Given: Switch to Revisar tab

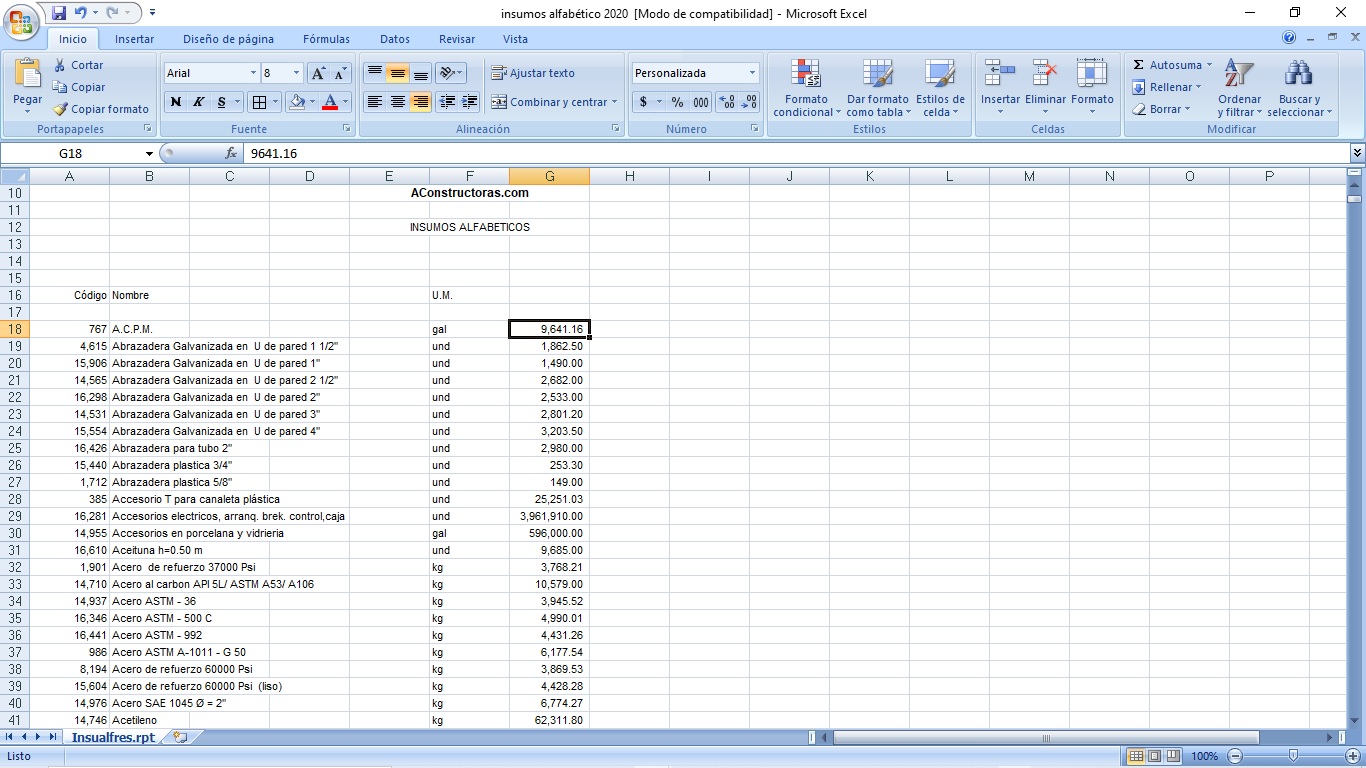Looking at the screenshot, I should [457, 39].
